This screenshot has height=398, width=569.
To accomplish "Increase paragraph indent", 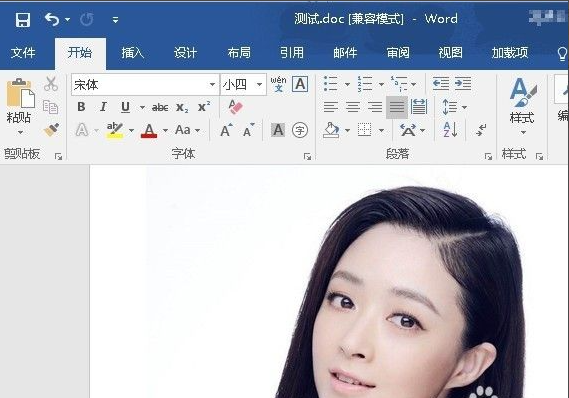I will (463, 84).
